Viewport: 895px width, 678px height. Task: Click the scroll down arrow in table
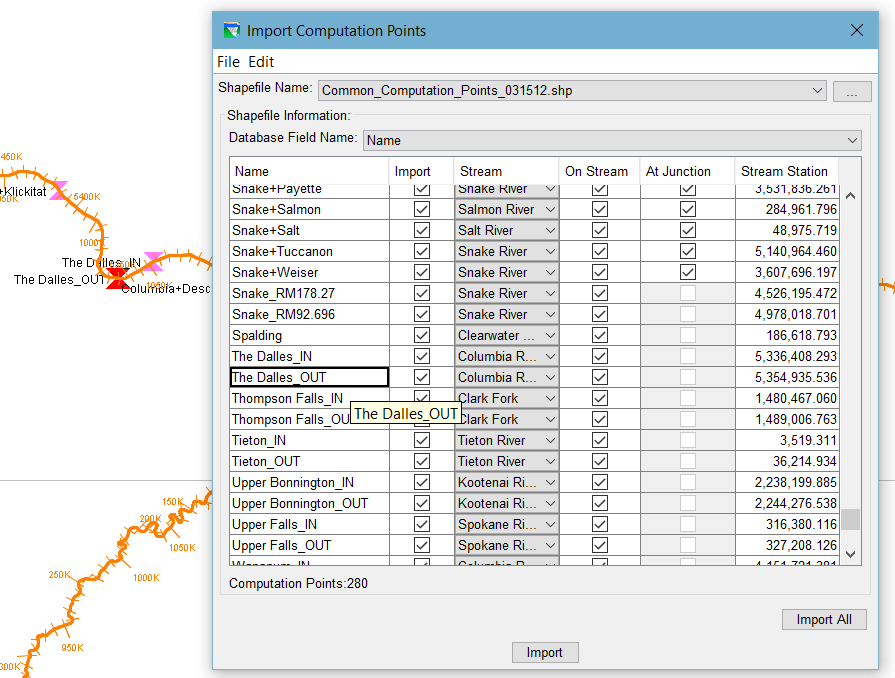click(x=850, y=553)
